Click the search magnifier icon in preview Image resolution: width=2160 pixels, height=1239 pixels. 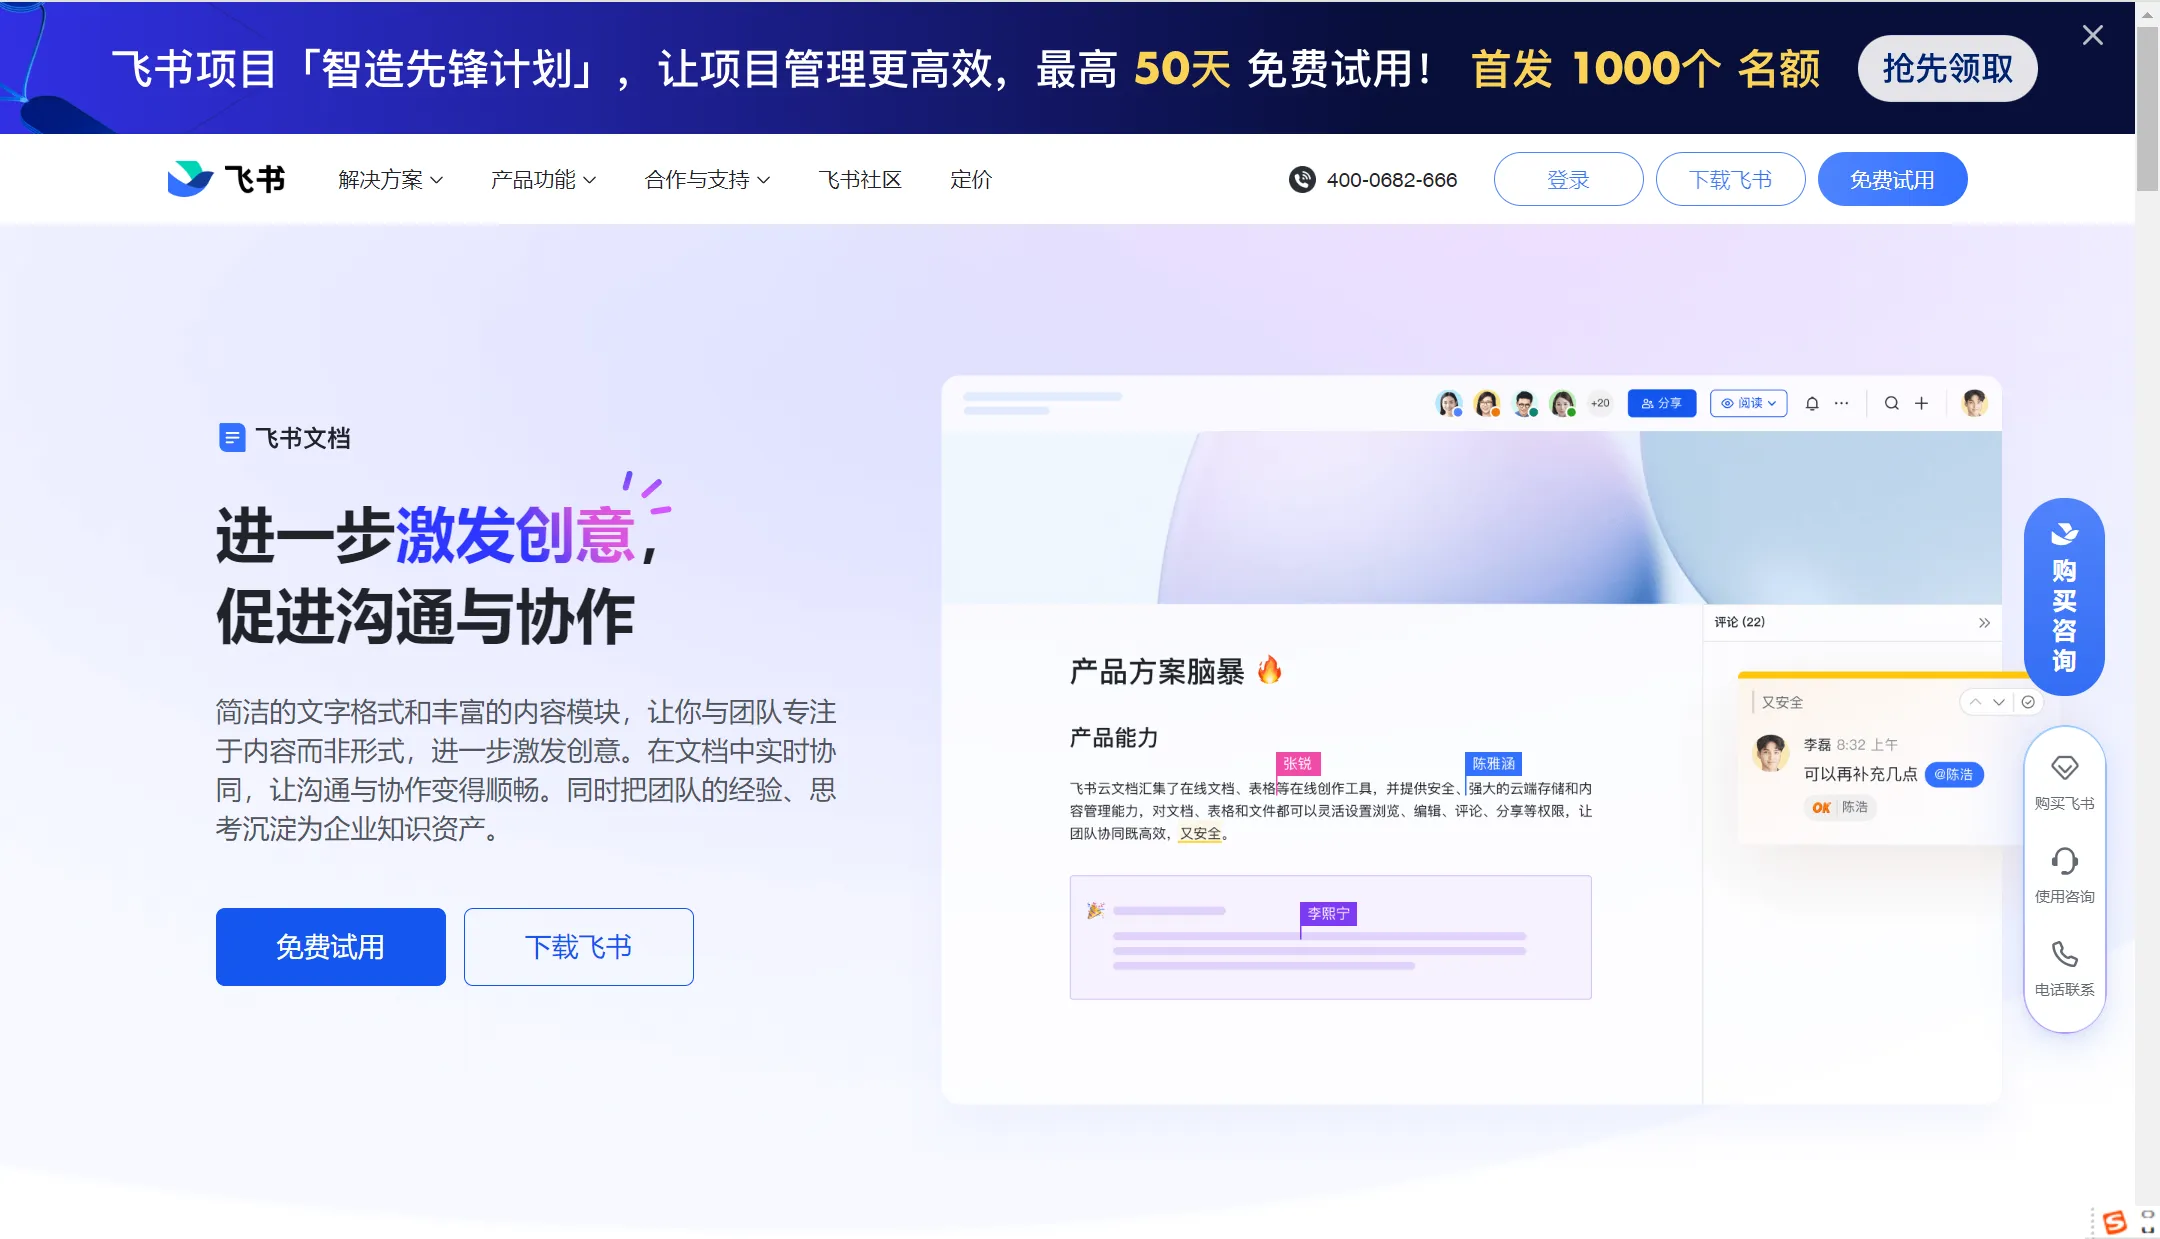click(x=1892, y=403)
